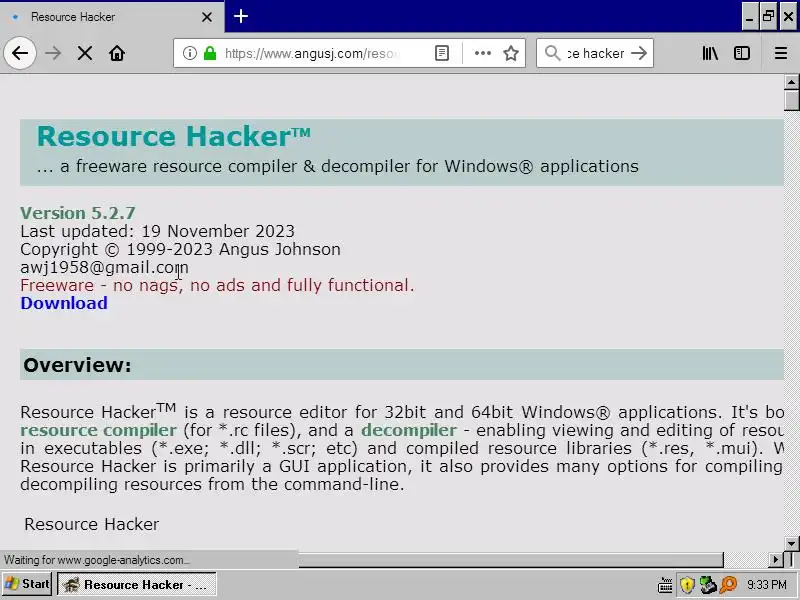Open a new tab with plus button

click(241, 16)
